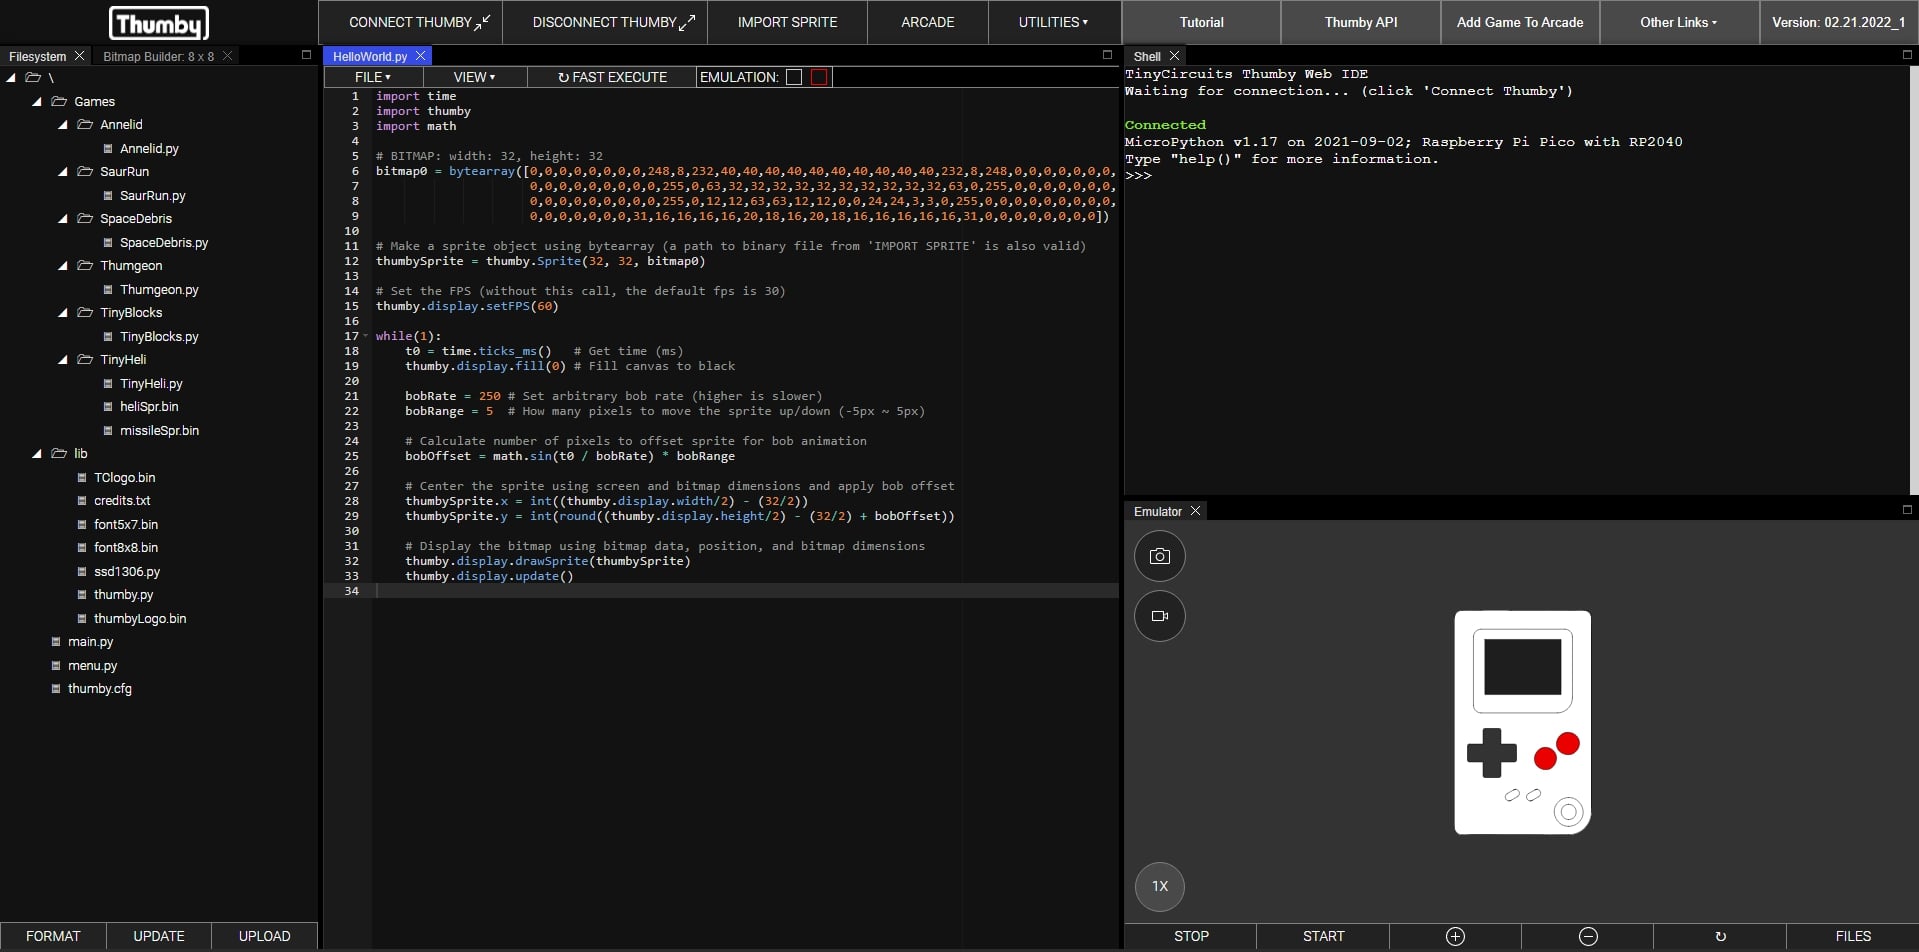The image size is (1919, 952).
Task: Enable the white emulation checkbox
Action: pyautogui.click(x=794, y=77)
